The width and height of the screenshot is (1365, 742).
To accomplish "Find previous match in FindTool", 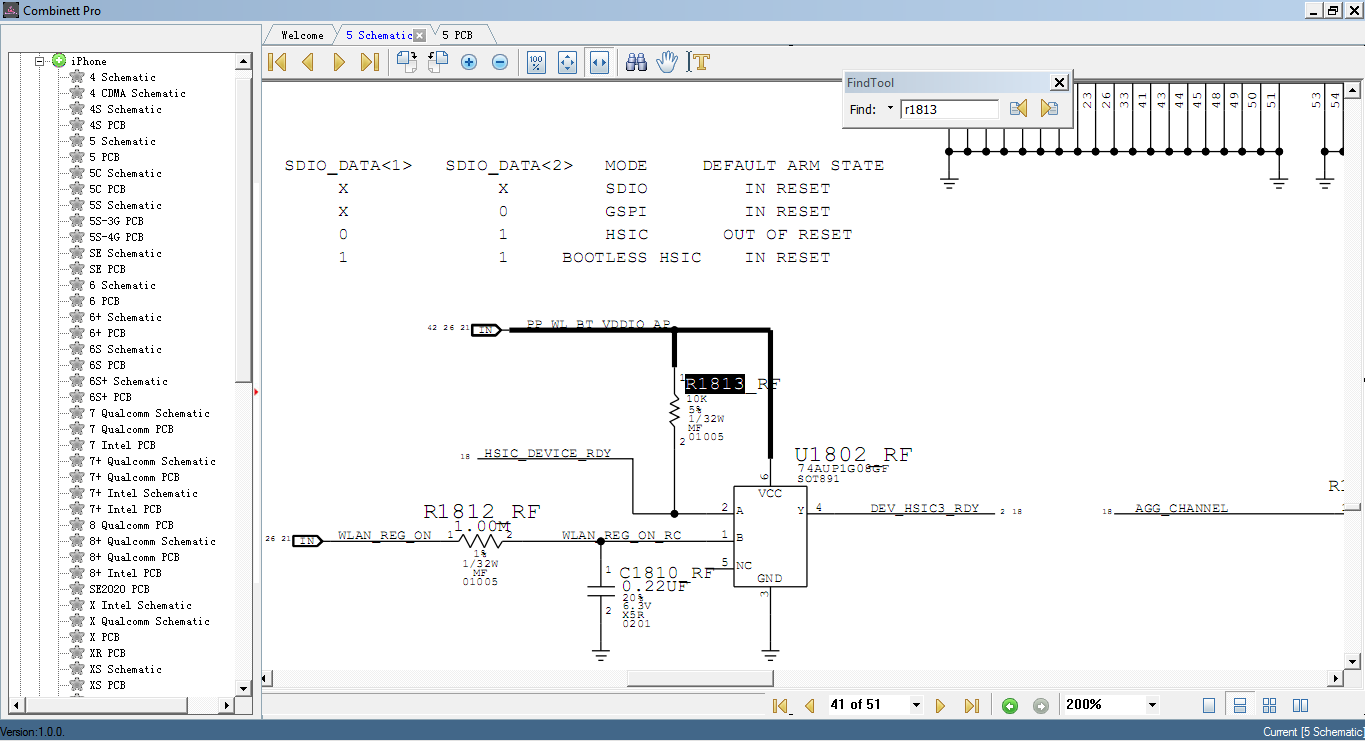I will (1018, 109).
